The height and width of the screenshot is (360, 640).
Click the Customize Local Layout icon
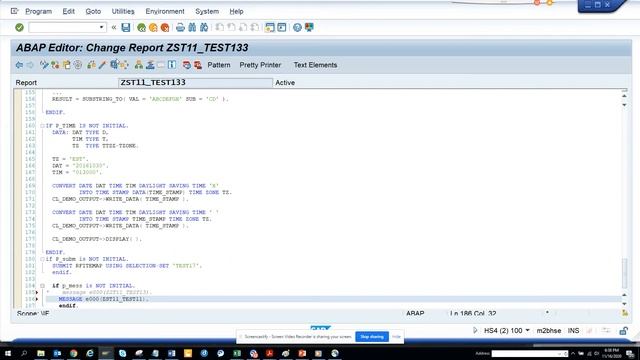(309, 27)
